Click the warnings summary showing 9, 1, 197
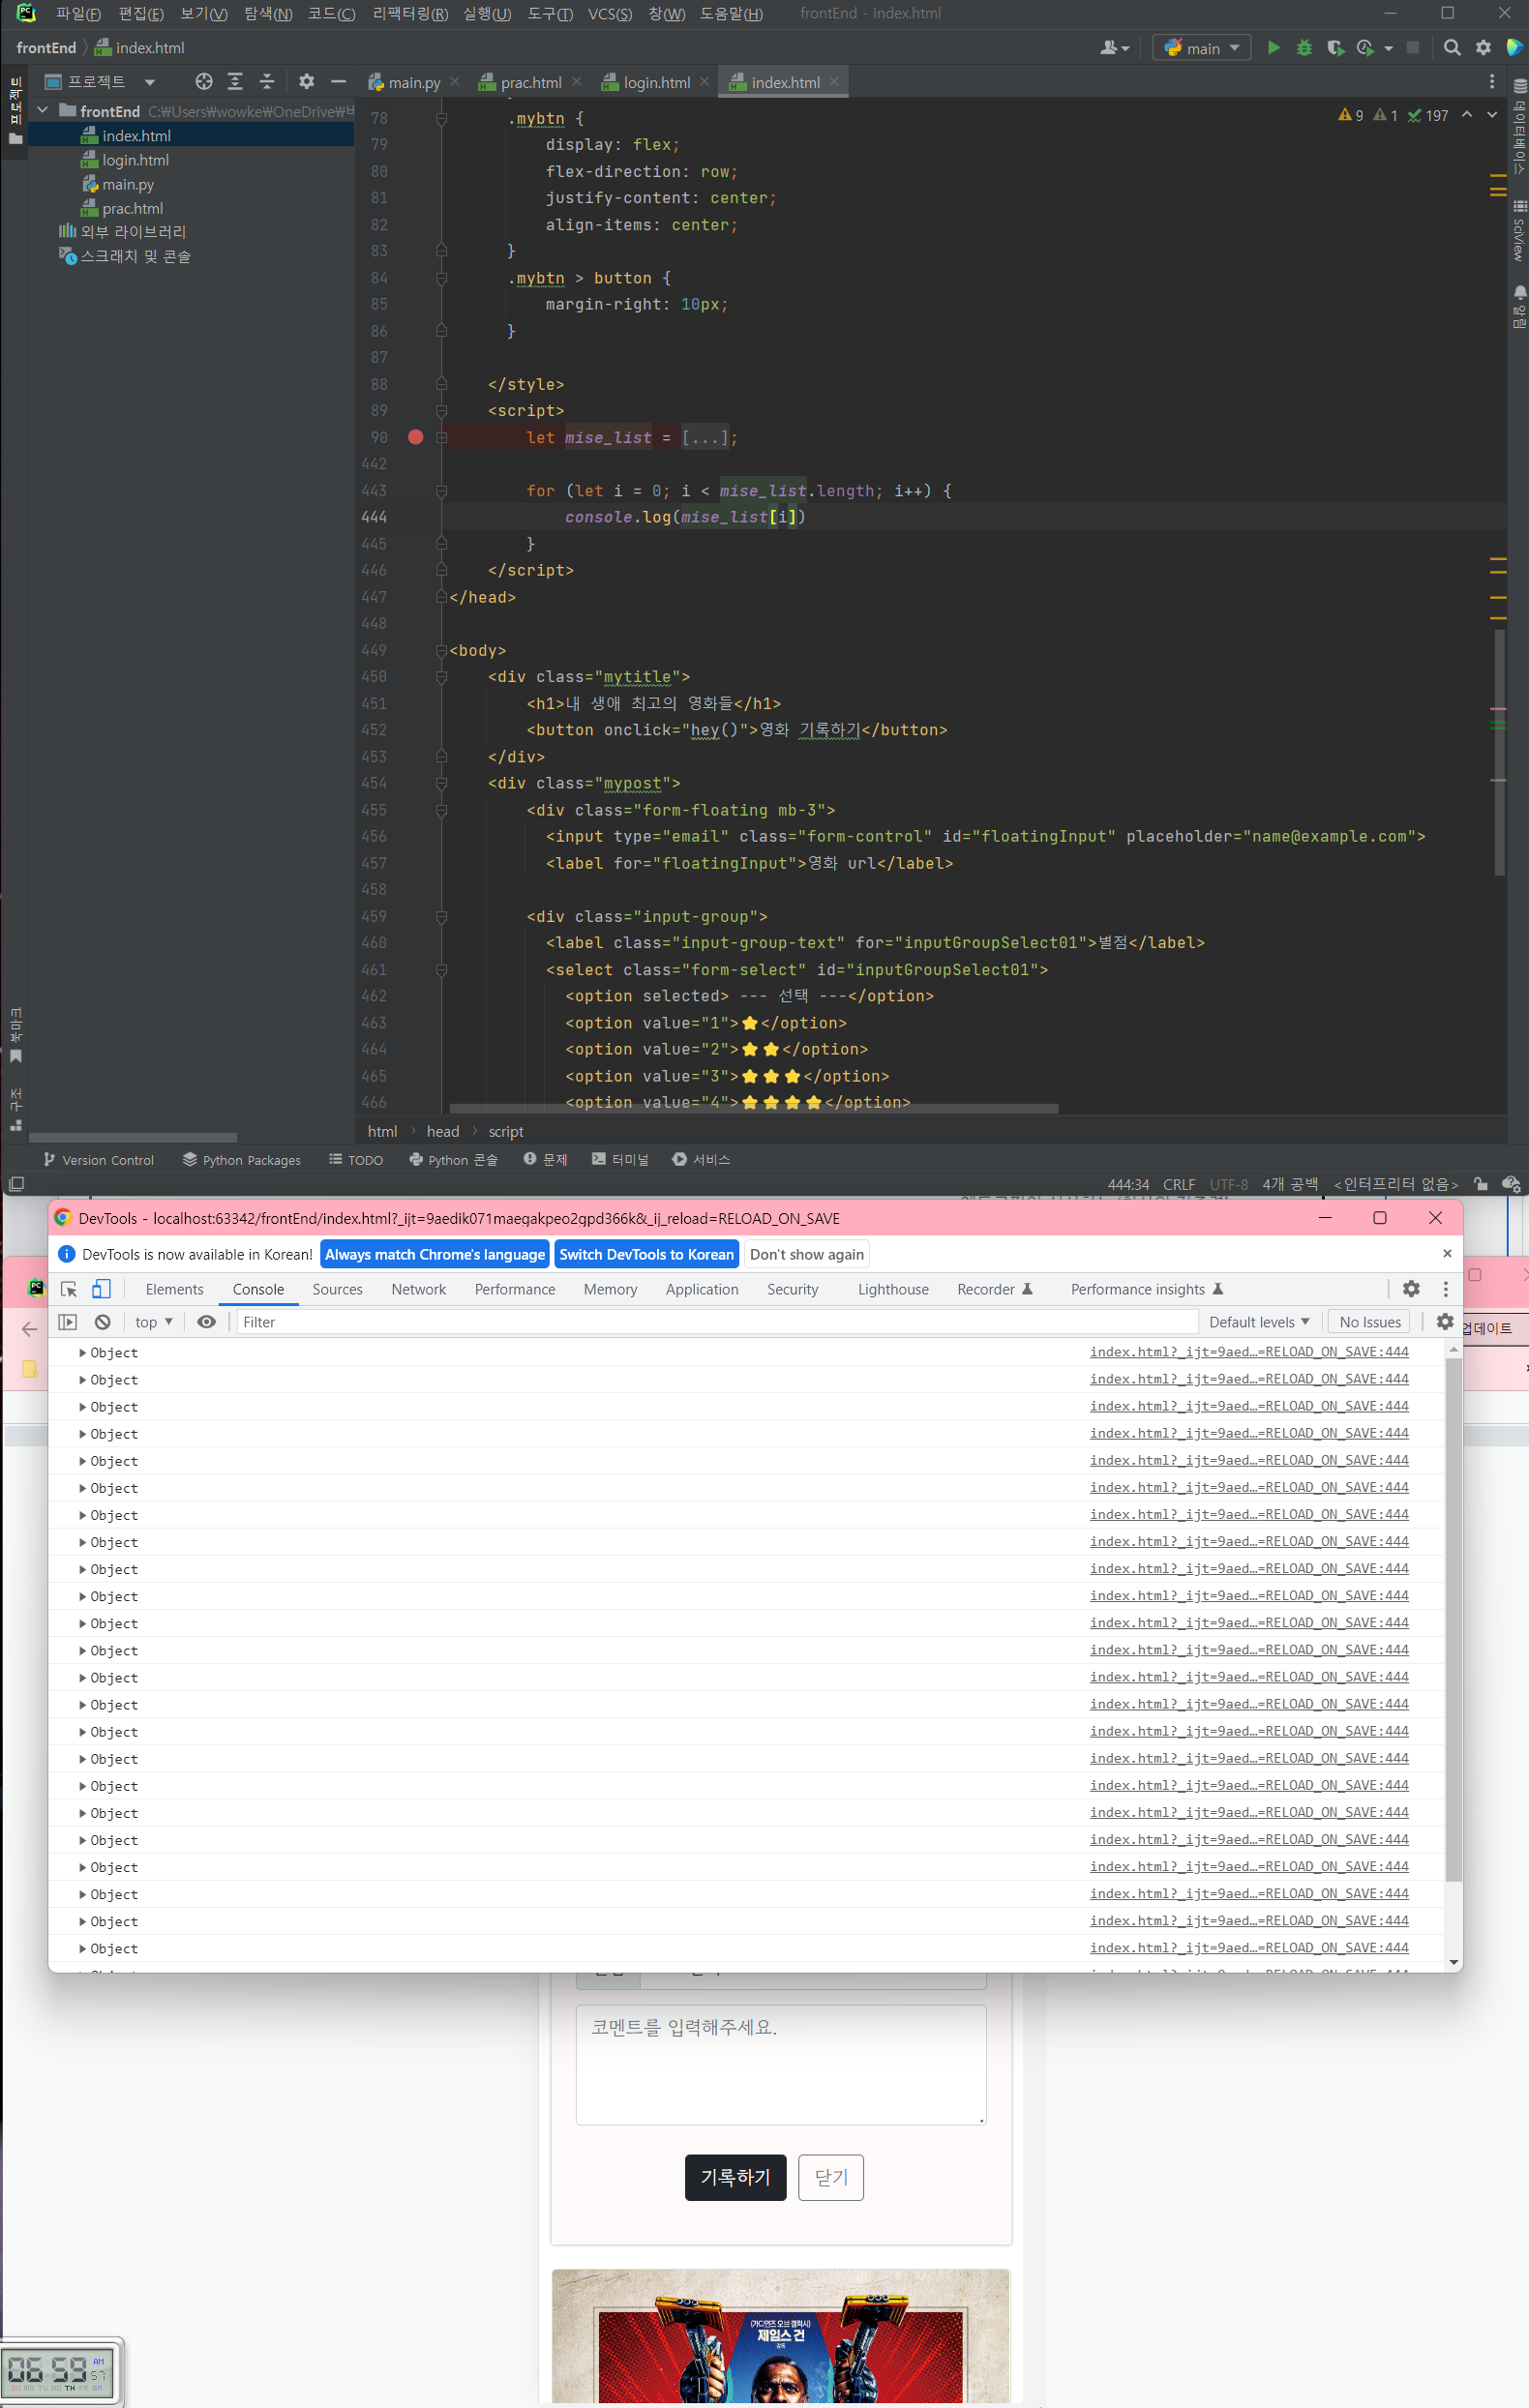 pyautogui.click(x=1393, y=116)
